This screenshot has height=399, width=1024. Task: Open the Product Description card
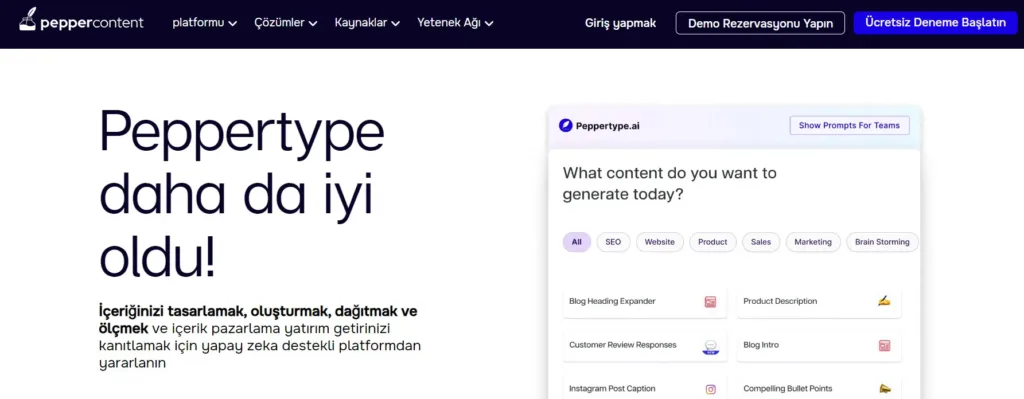(x=819, y=302)
